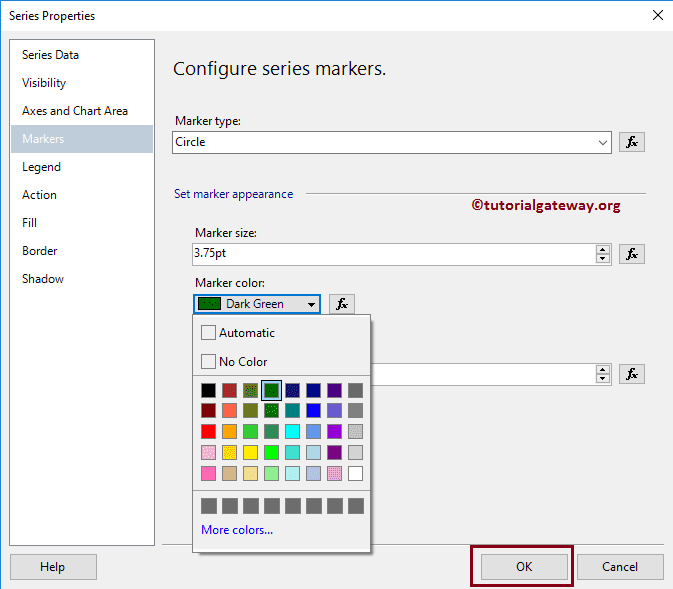Pick the bright red color swatch
Viewport: 673px width, 589px height.
coord(208,431)
